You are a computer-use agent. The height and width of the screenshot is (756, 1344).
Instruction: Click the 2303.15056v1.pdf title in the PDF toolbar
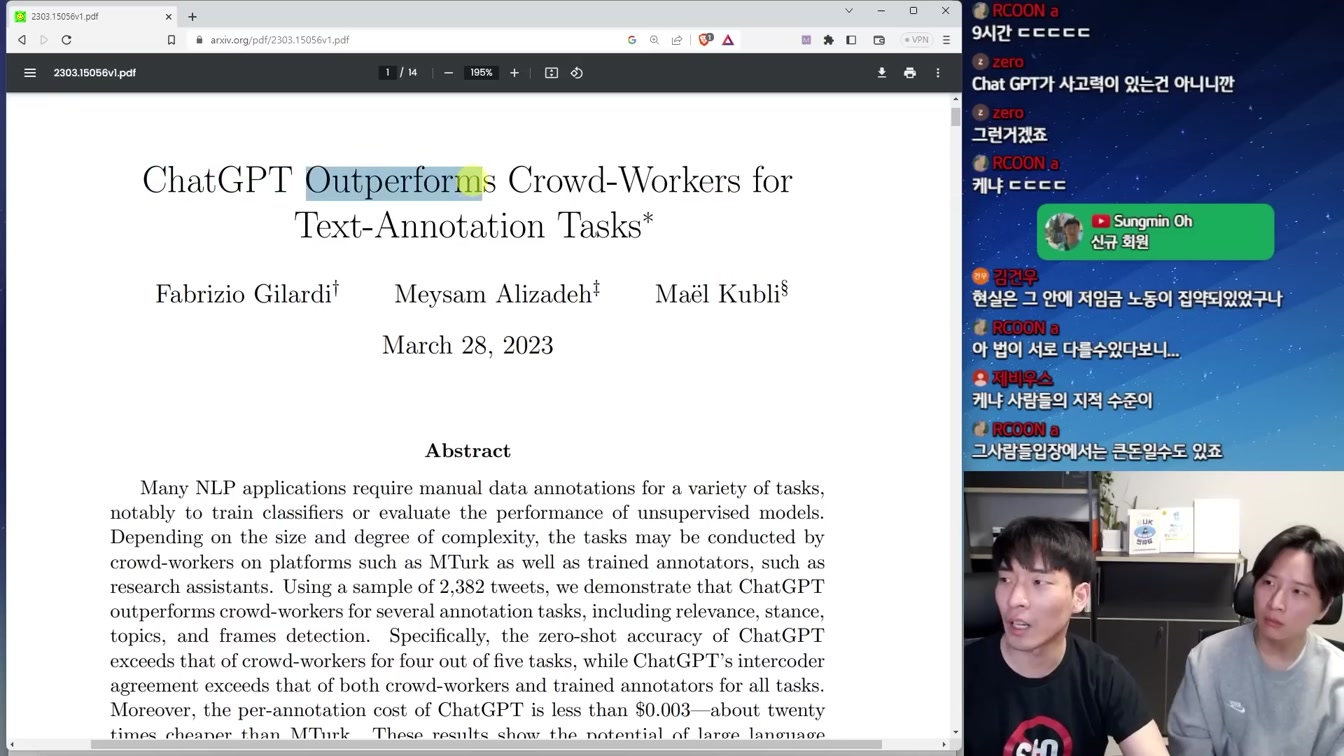pyautogui.click(x=95, y=73)
